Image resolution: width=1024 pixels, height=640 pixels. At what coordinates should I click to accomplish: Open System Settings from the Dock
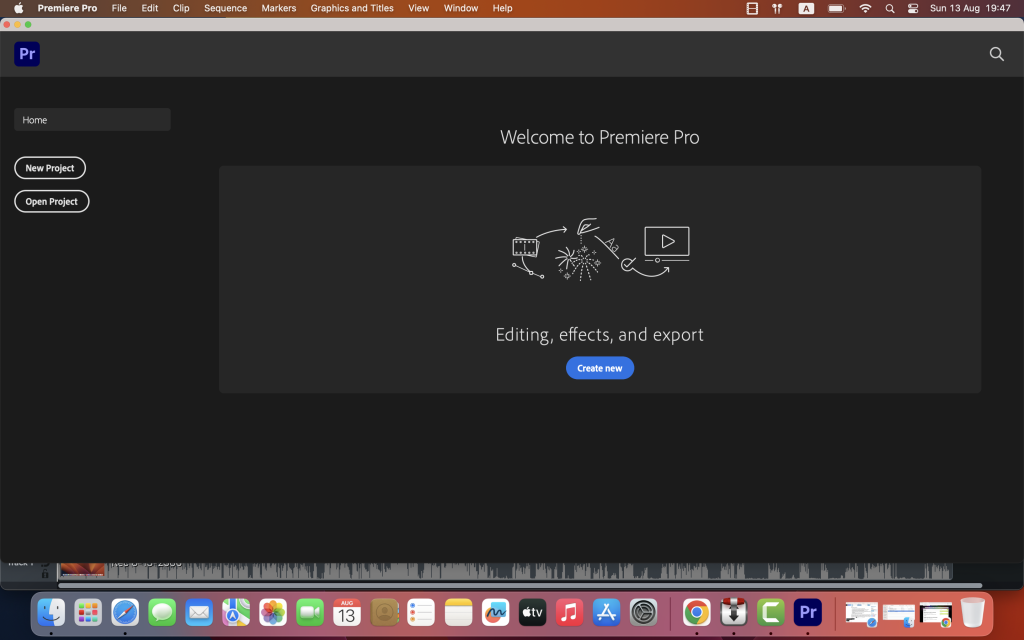(x=643, y=613)
